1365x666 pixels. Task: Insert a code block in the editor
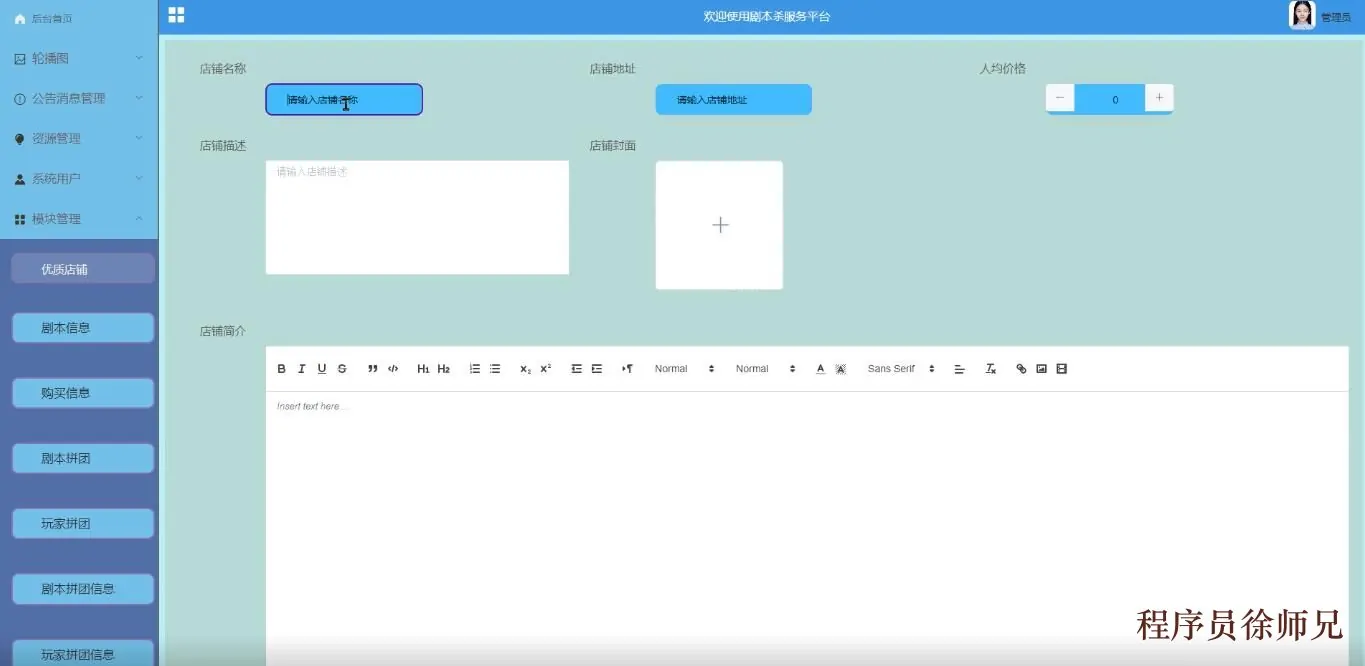pos(393,369)
